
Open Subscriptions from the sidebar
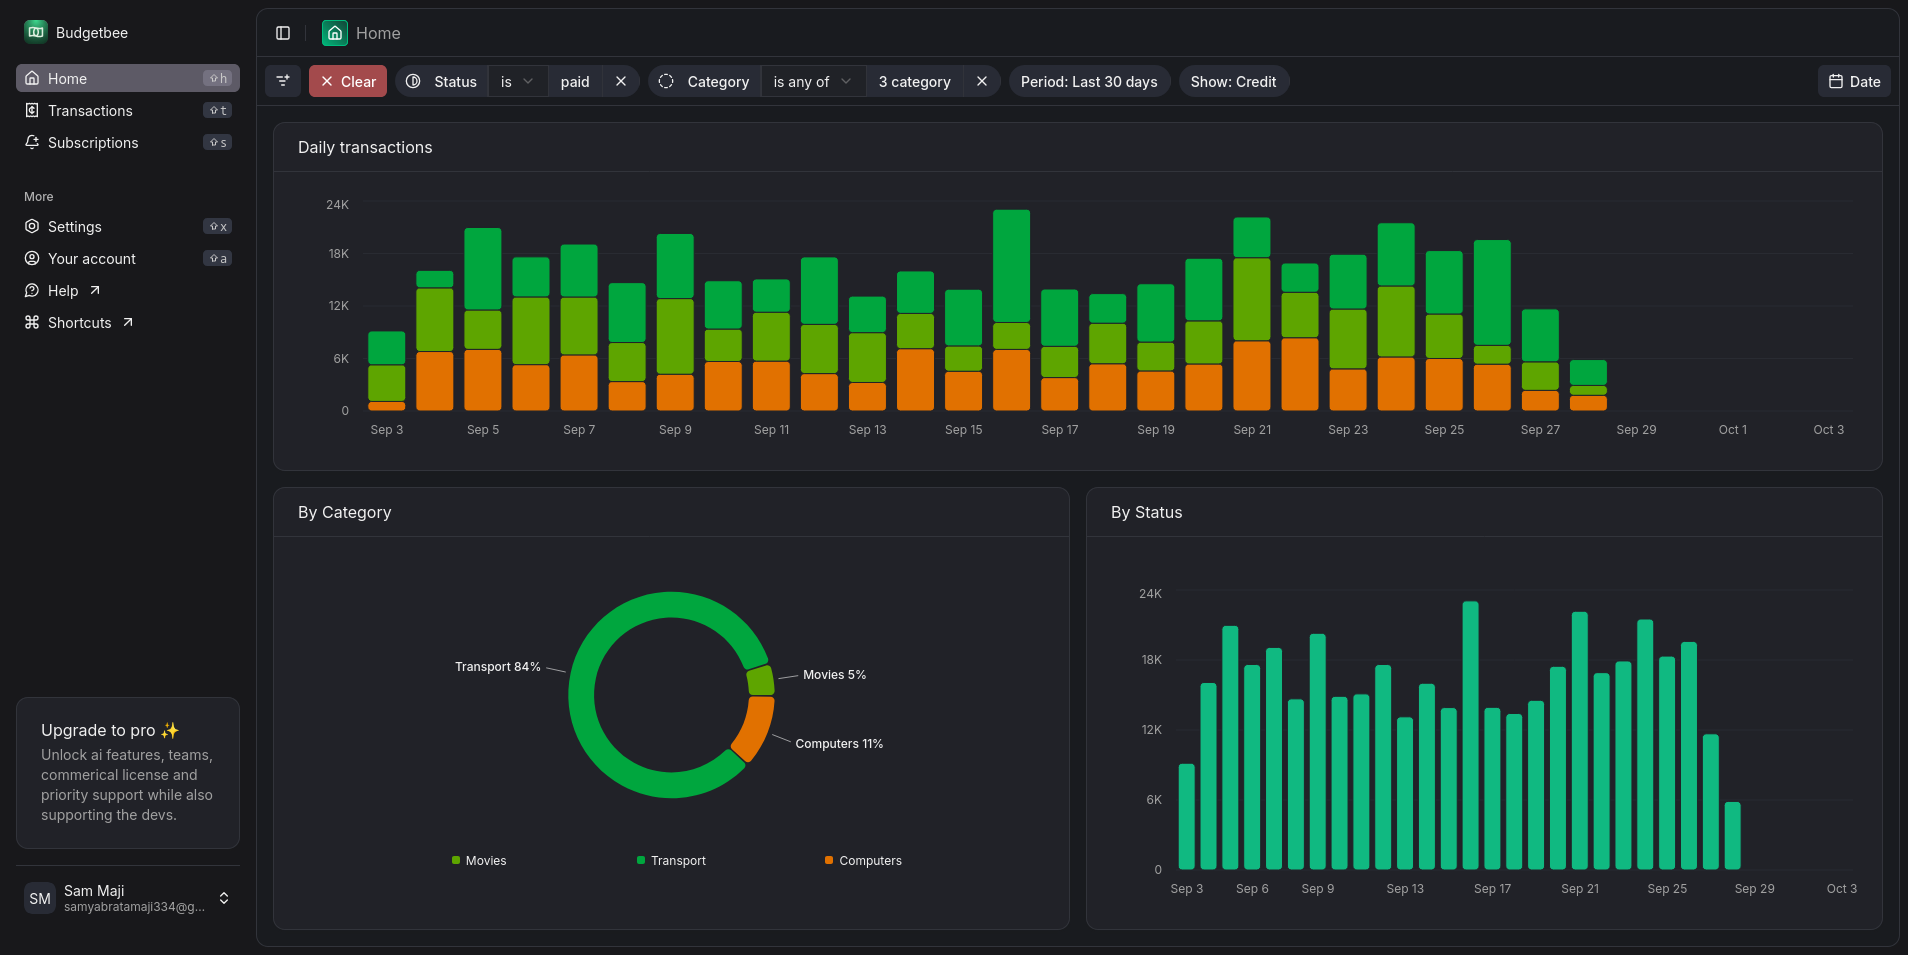(93, 142)
